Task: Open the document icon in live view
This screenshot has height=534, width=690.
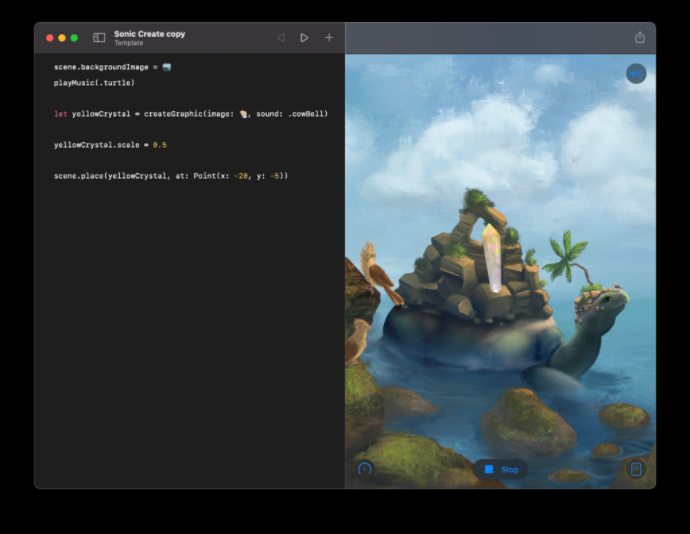Action: (635, 468)
